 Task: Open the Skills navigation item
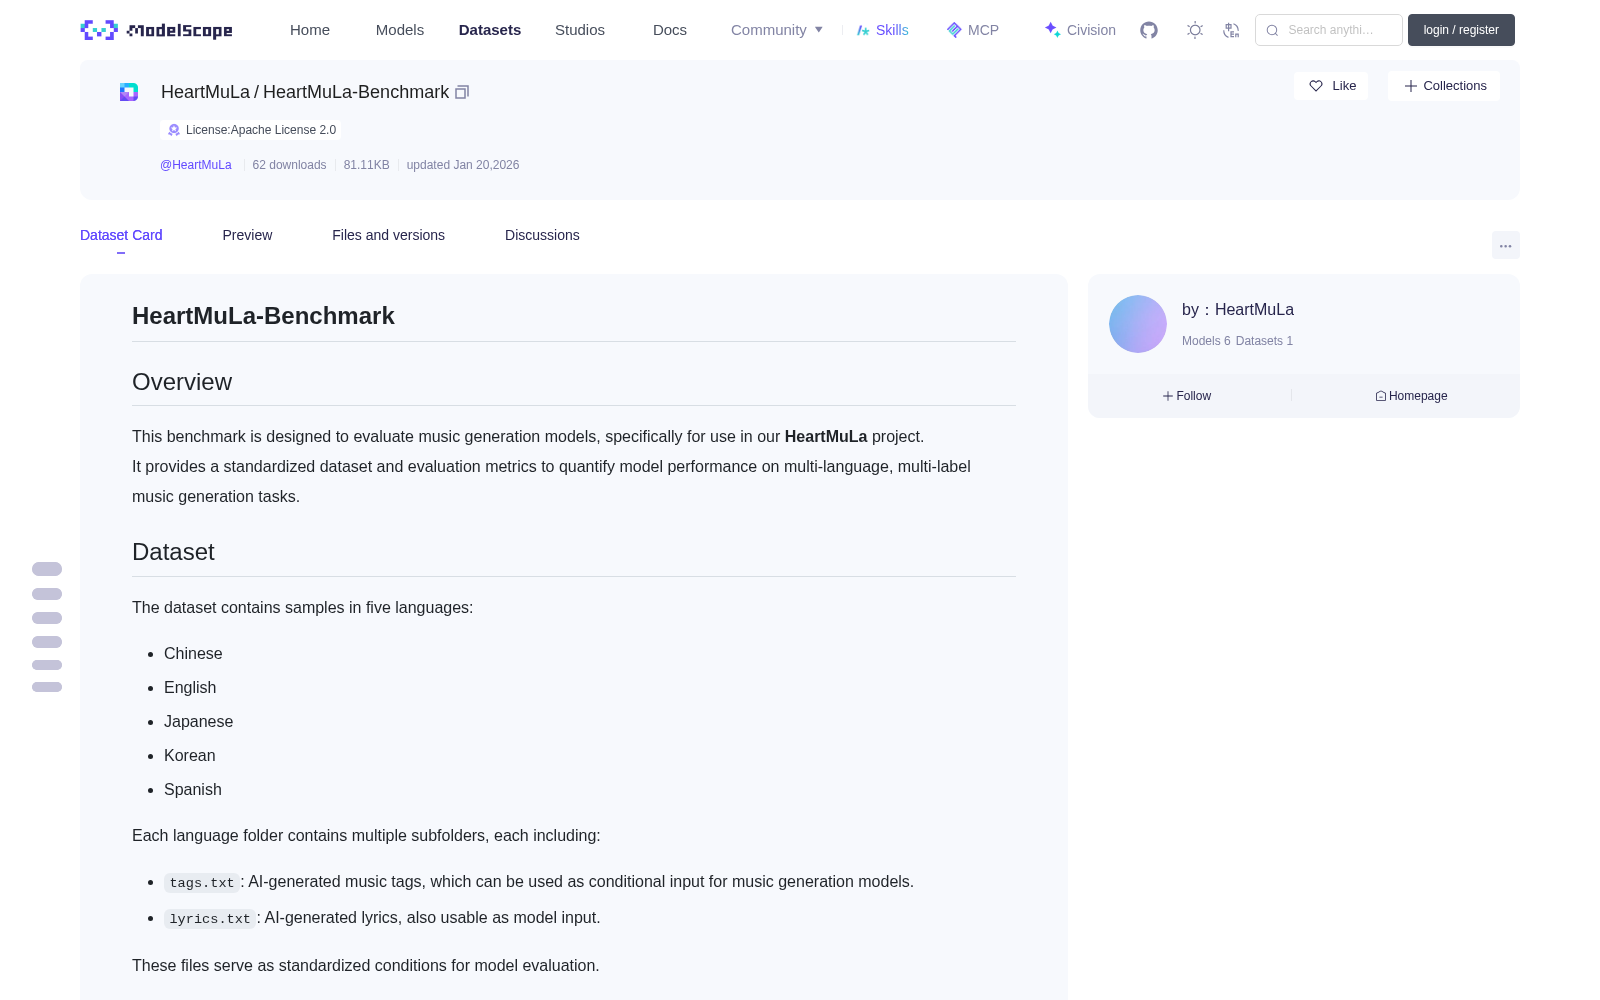pos(883,30)
